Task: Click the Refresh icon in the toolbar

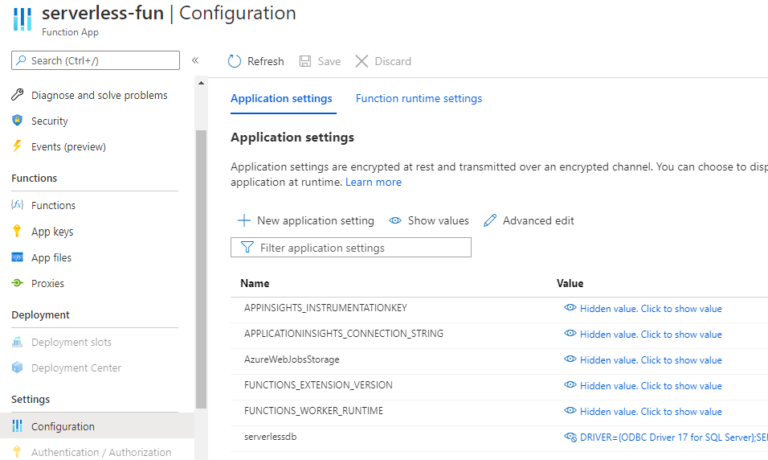Action: [x=235, y=61]
